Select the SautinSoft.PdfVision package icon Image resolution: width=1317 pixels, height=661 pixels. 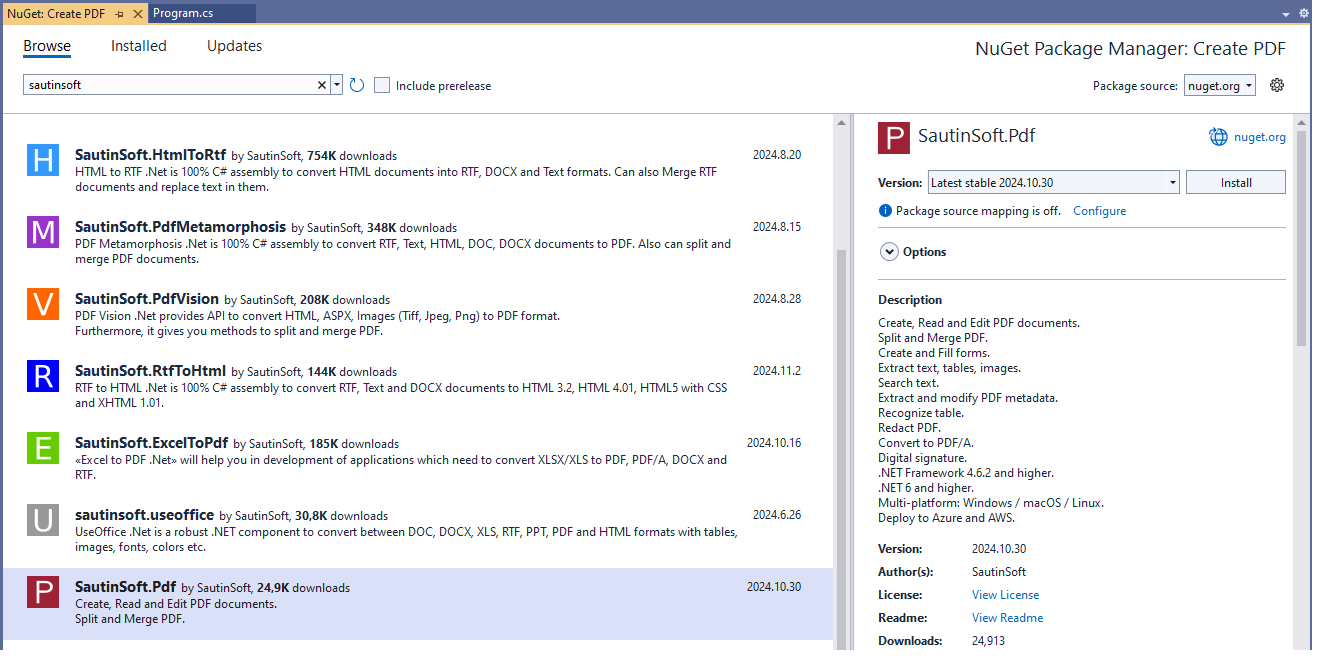(x=42, y=304)
